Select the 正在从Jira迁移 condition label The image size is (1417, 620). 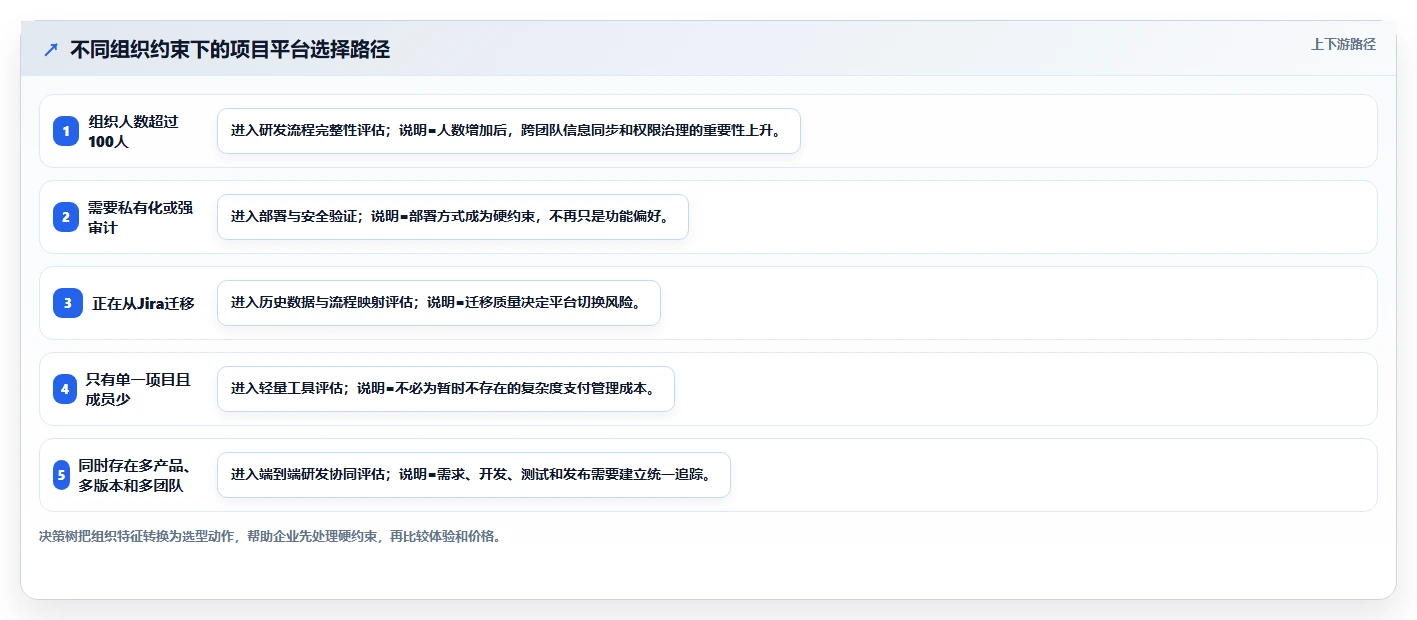pyautogui.click(x=143, y=303)
